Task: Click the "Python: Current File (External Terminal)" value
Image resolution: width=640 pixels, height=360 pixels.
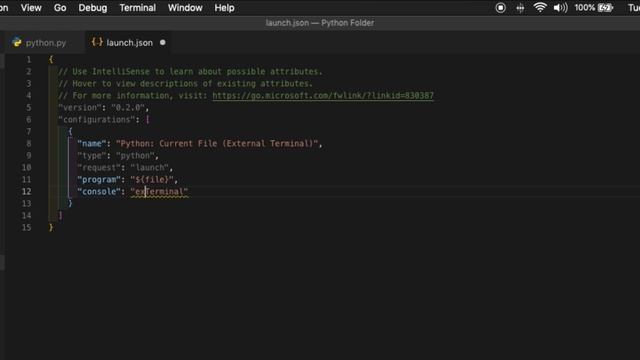Action: point(217,144)
